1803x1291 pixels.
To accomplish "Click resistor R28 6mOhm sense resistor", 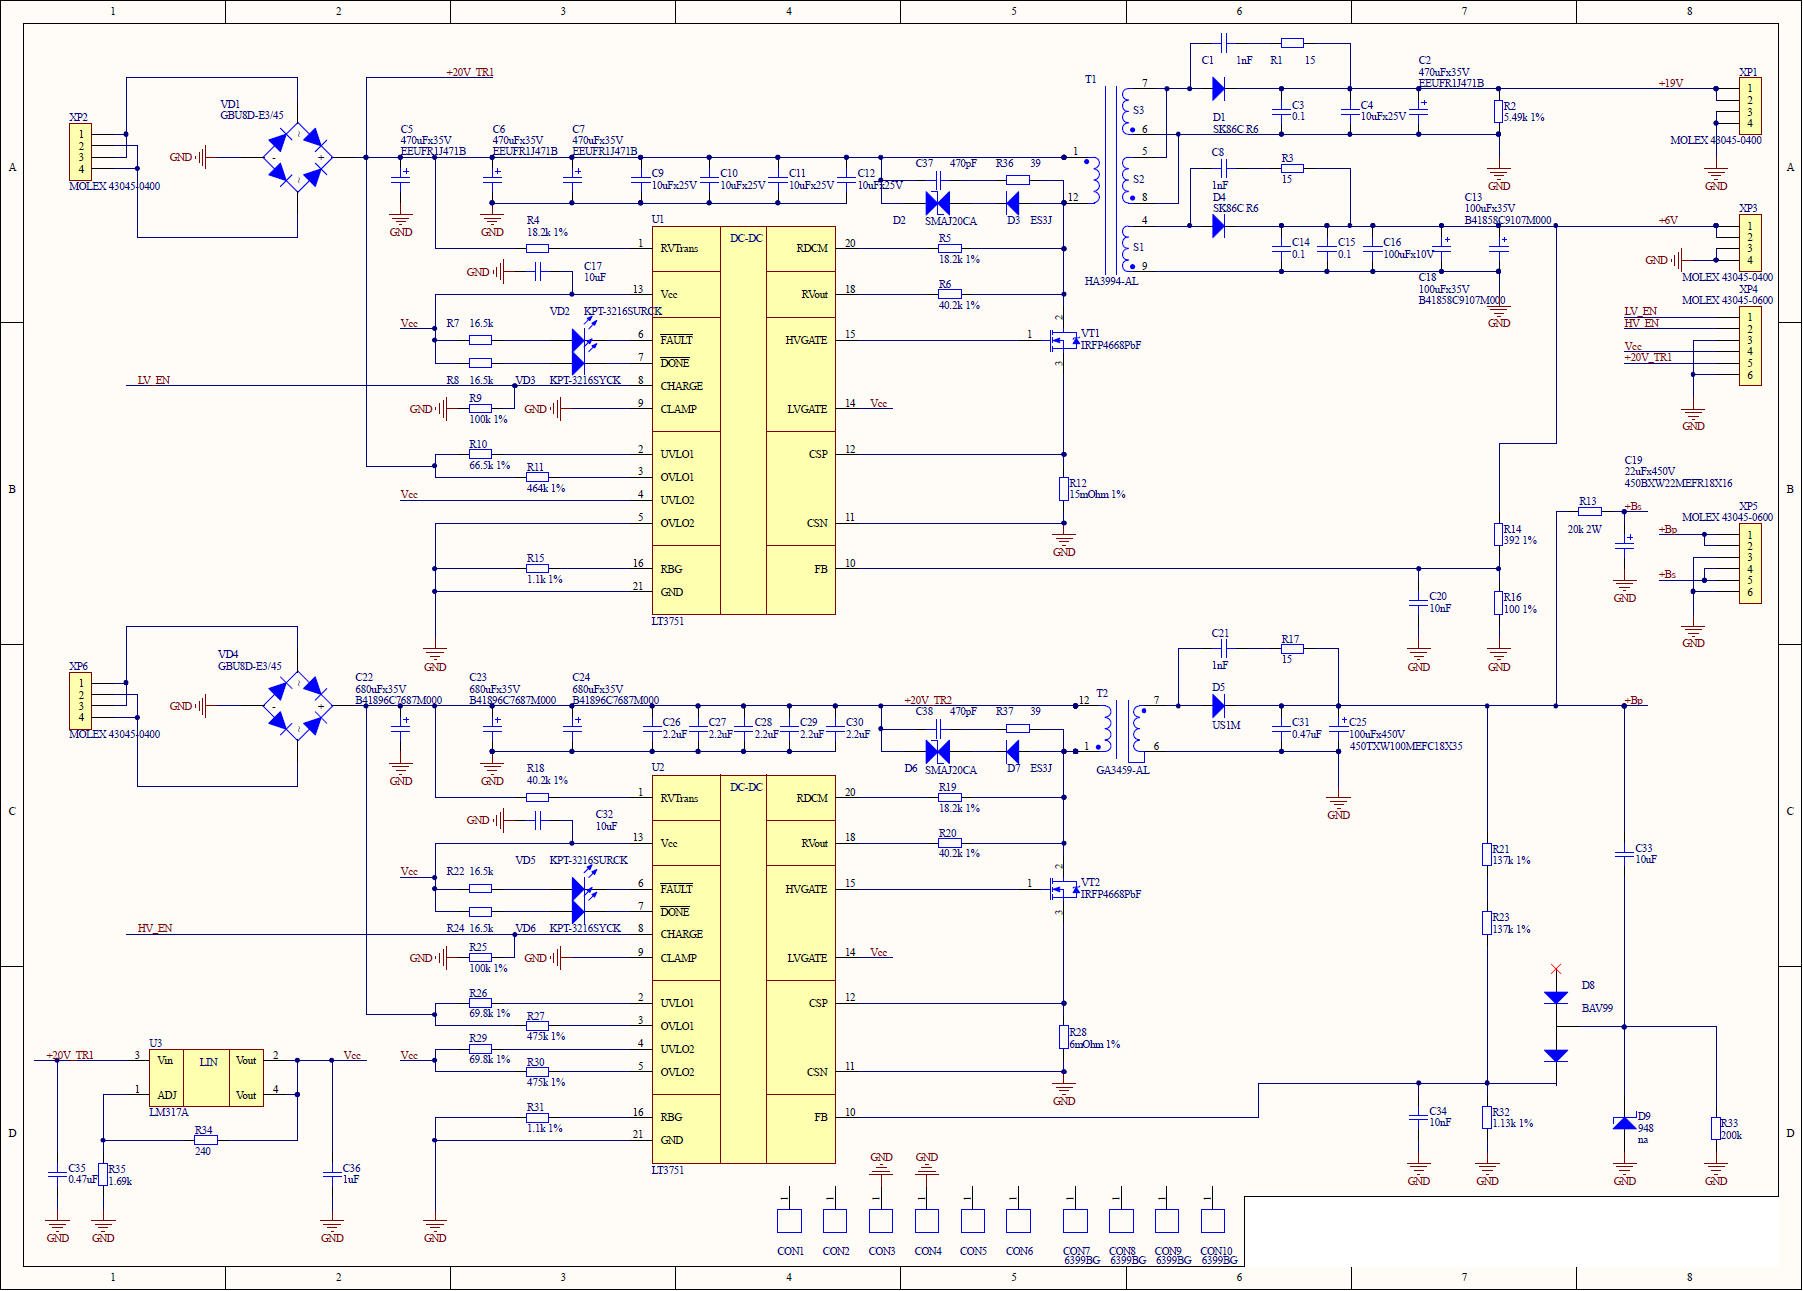I will click(1064, 1037).
